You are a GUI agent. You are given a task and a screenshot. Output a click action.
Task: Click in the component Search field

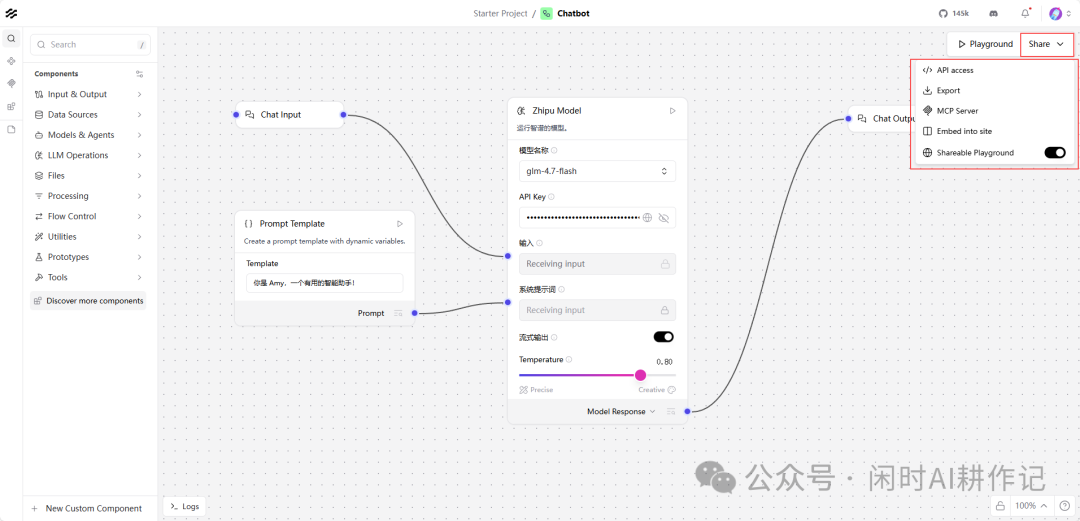(x=90, y=45)
